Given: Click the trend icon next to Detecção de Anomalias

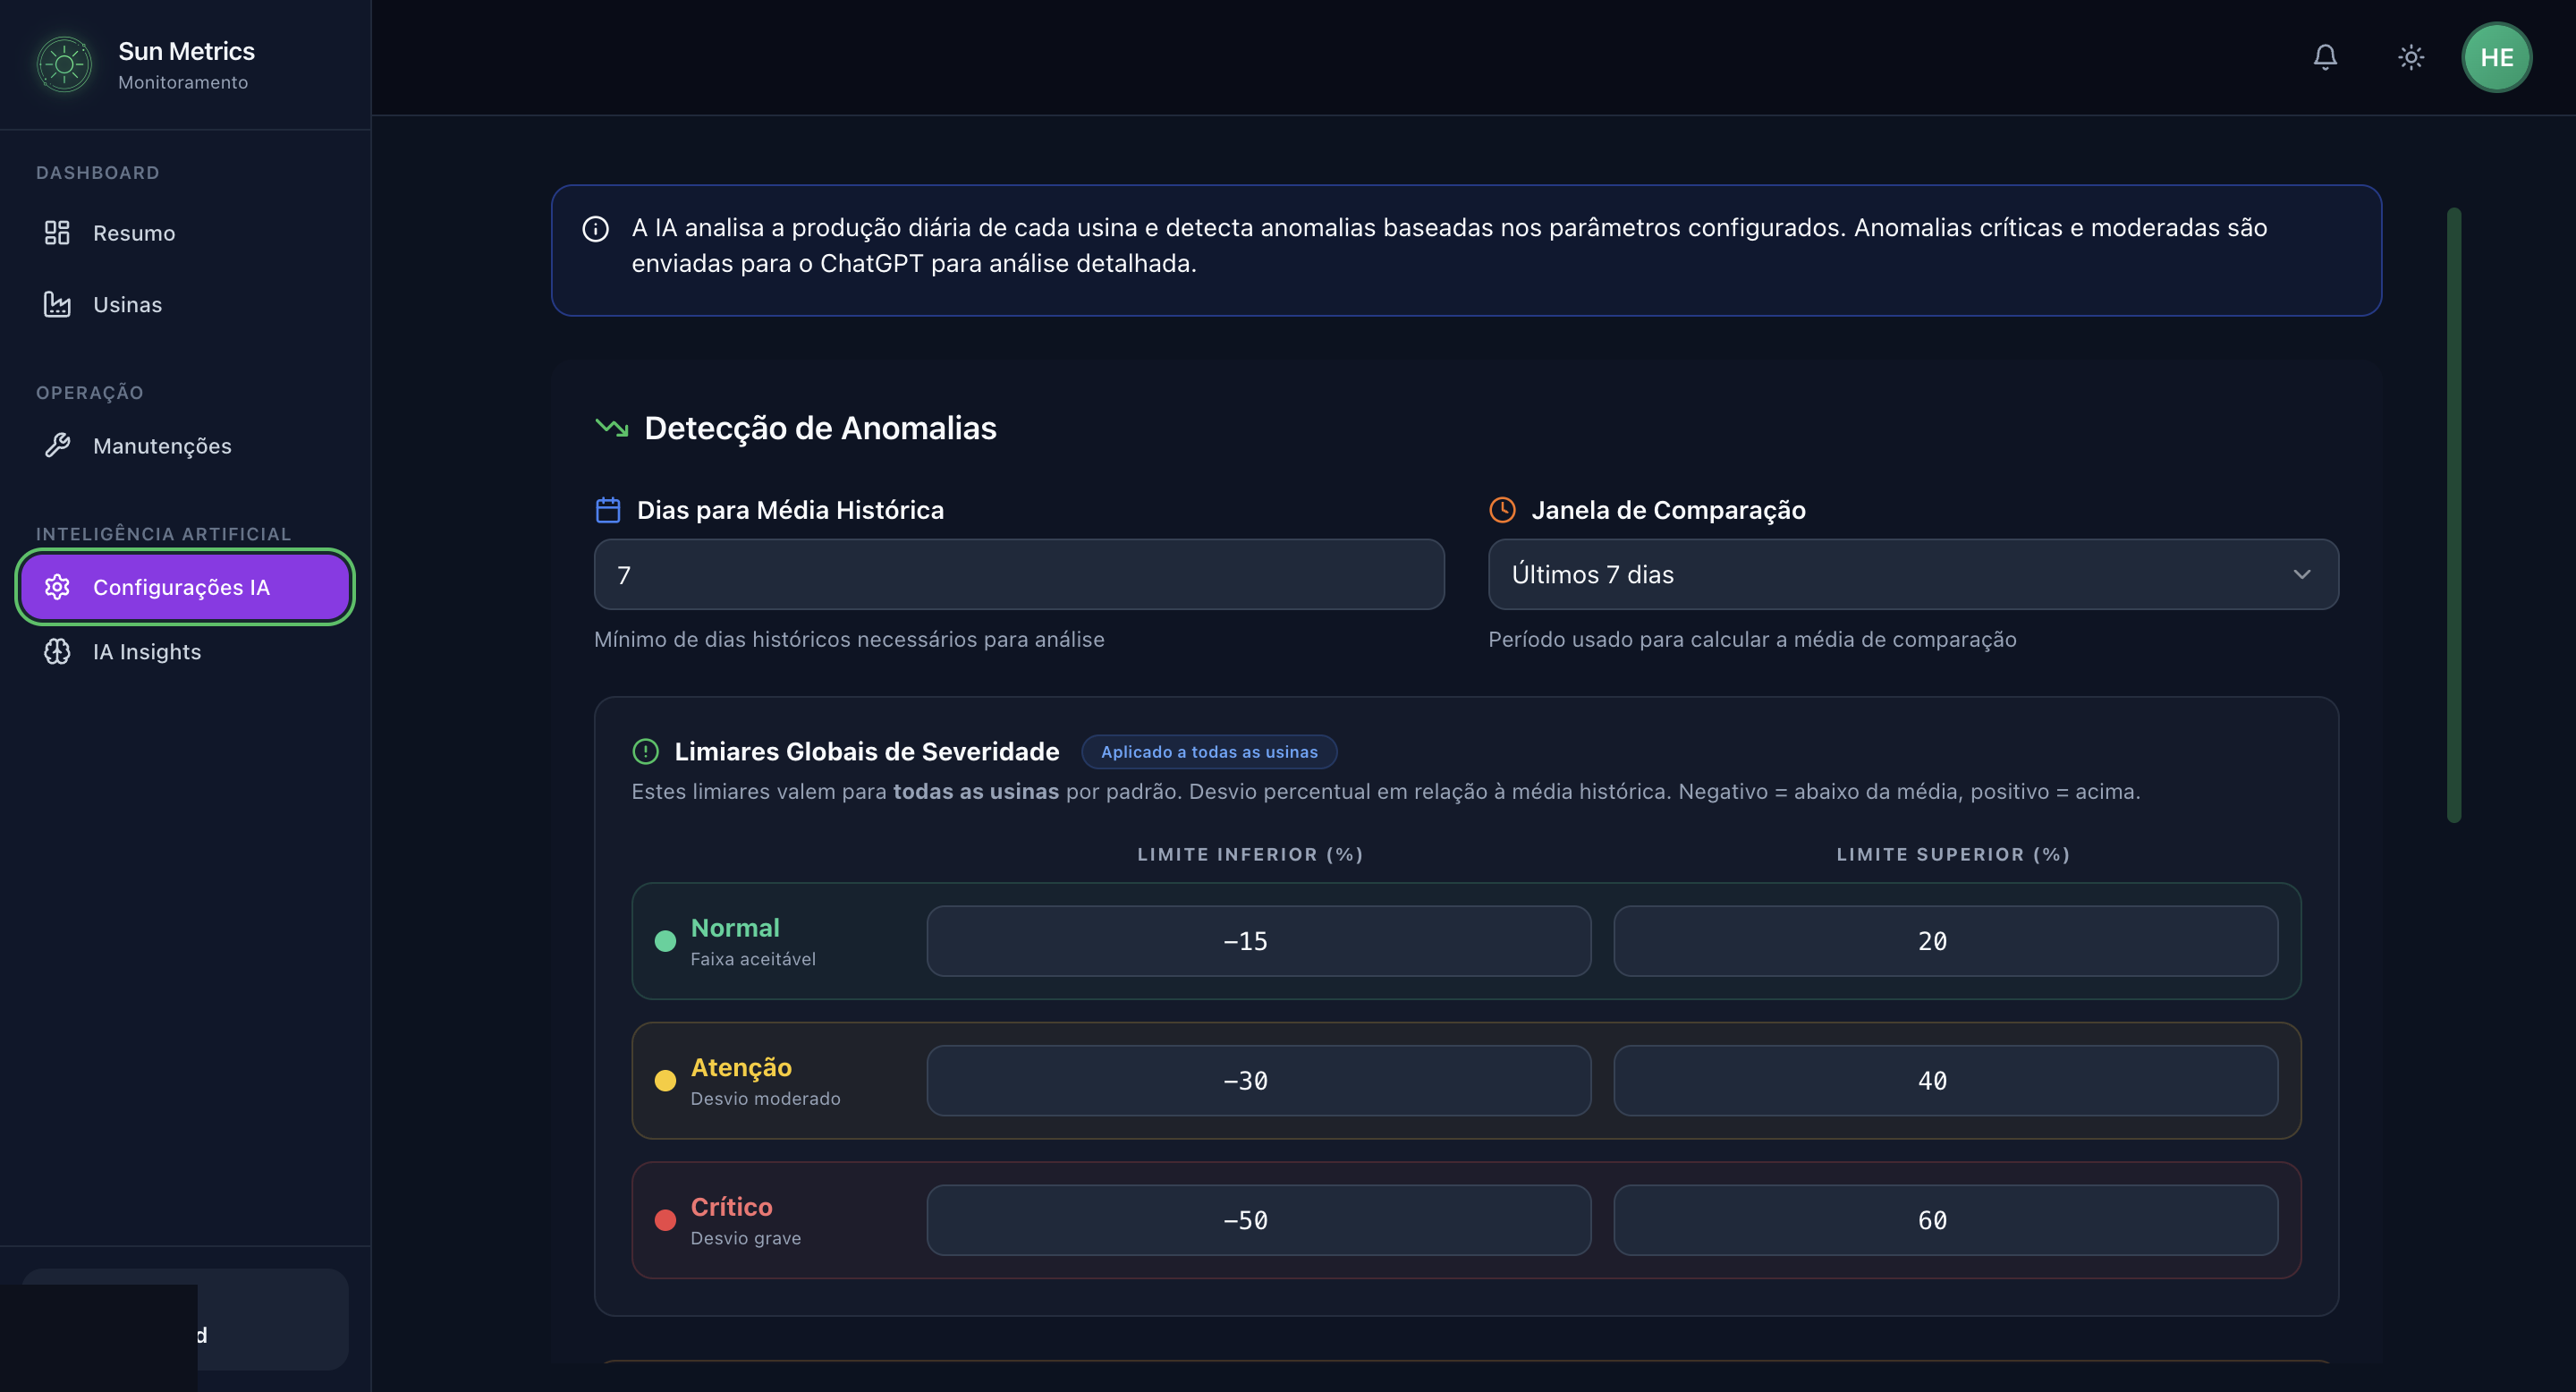Looking at the screenshot, I should pos(611,427).
